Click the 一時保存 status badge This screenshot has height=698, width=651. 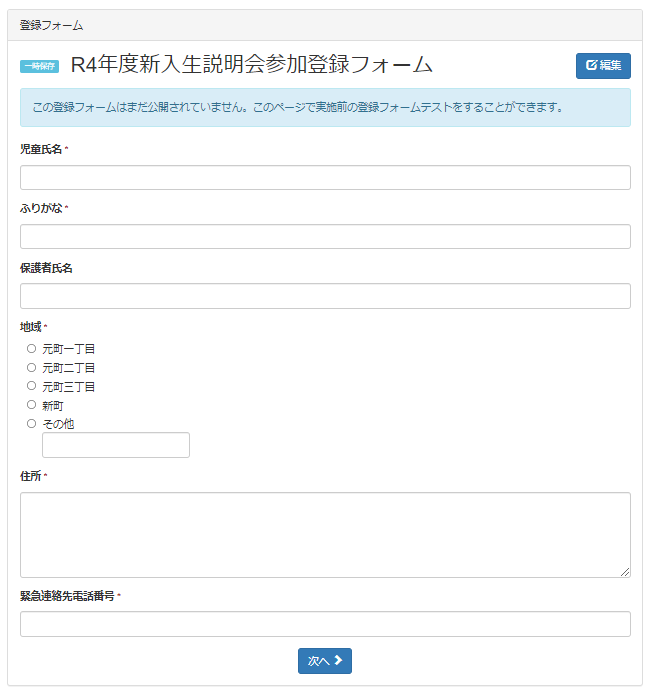pos(40,66)
